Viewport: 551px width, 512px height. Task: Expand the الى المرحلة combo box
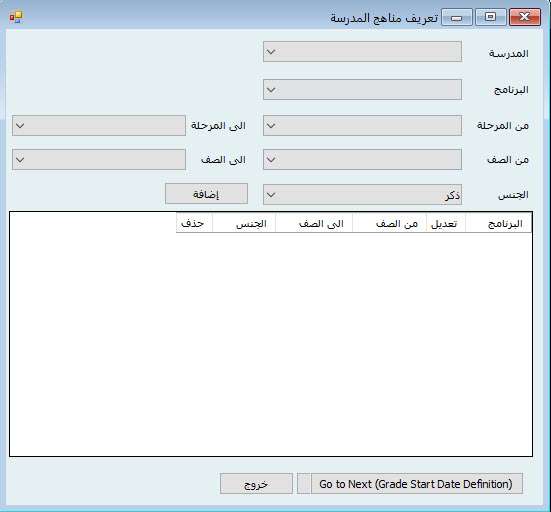pyautogui.click(x=99, y=125)
